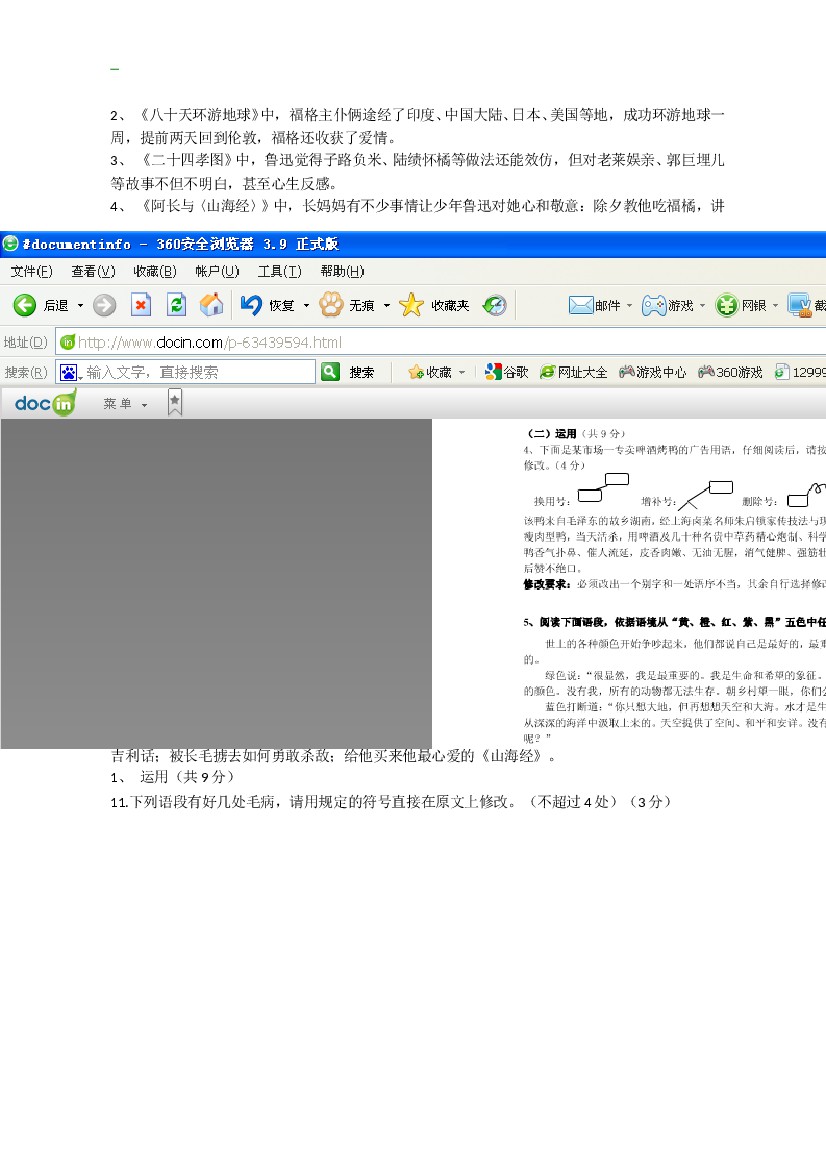Image resolution: width=826 pixels, height=1169 pixels.
Task: Open 收藏夹 star favorites icon
Action: [x=411, y=304]
